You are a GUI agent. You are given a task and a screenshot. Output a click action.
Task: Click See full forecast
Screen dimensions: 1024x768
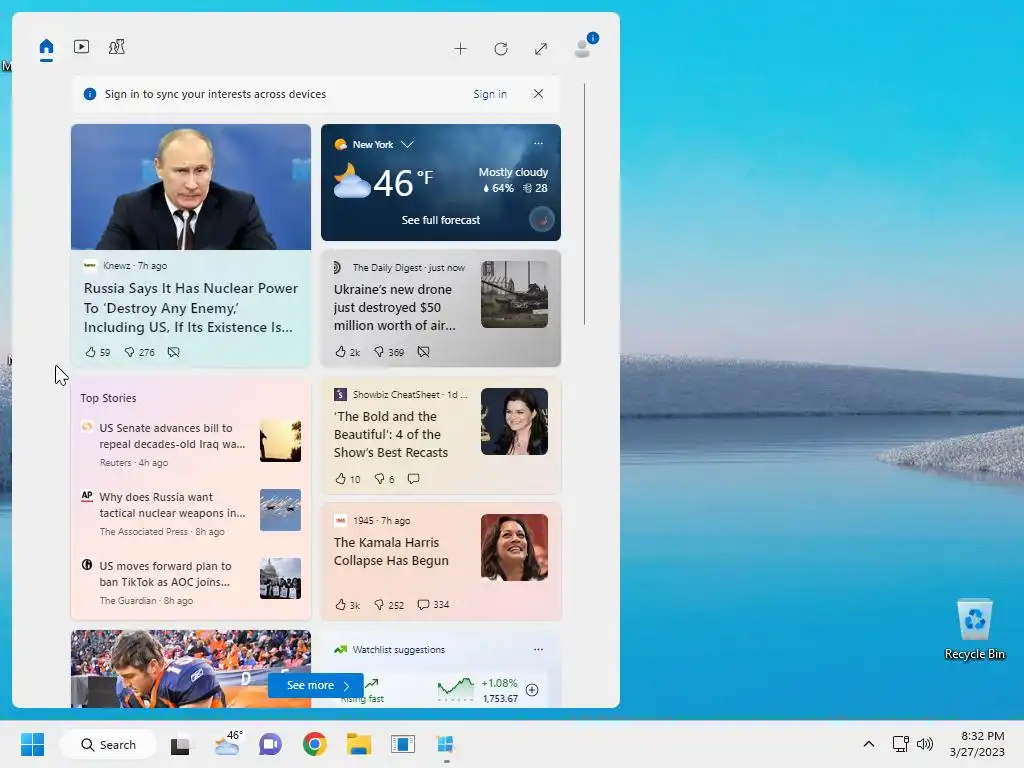click(x=441, y=220)
